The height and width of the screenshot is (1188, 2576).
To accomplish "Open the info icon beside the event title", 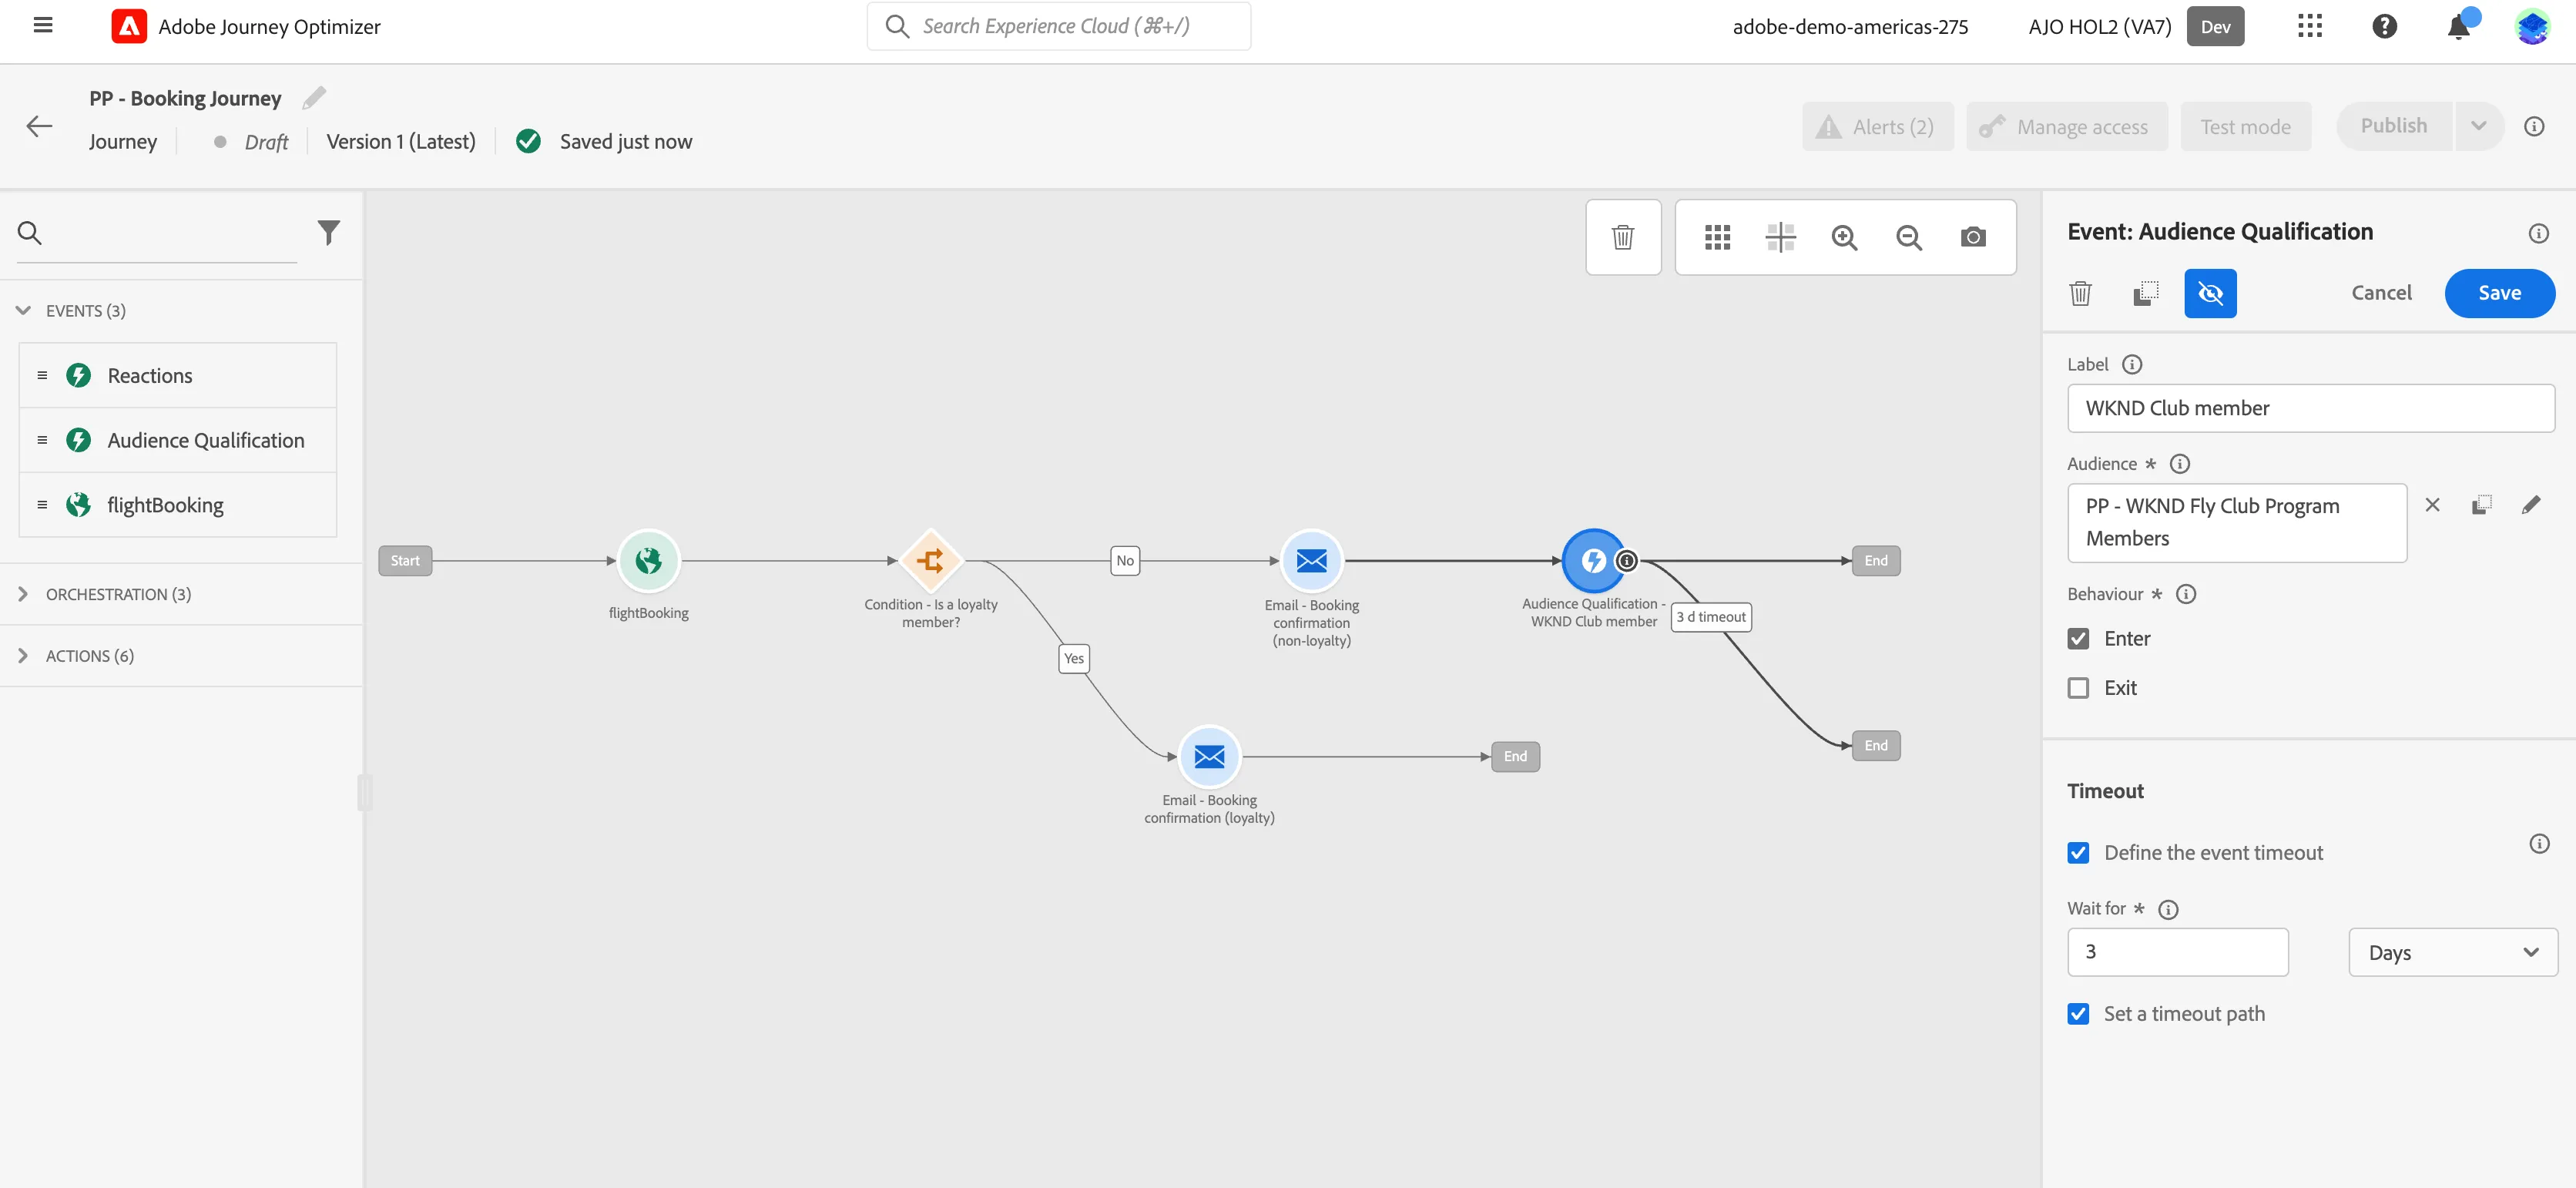I will coord(2538,233).
